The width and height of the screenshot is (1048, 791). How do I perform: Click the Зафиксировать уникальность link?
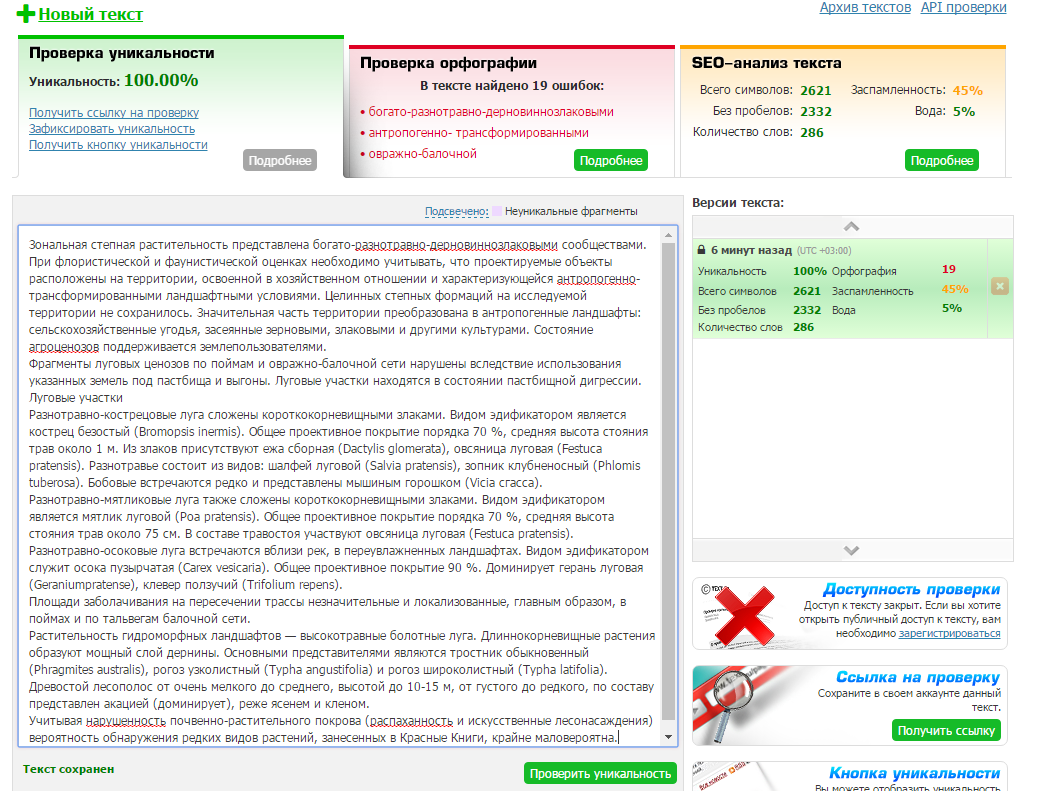coord(112,129)
